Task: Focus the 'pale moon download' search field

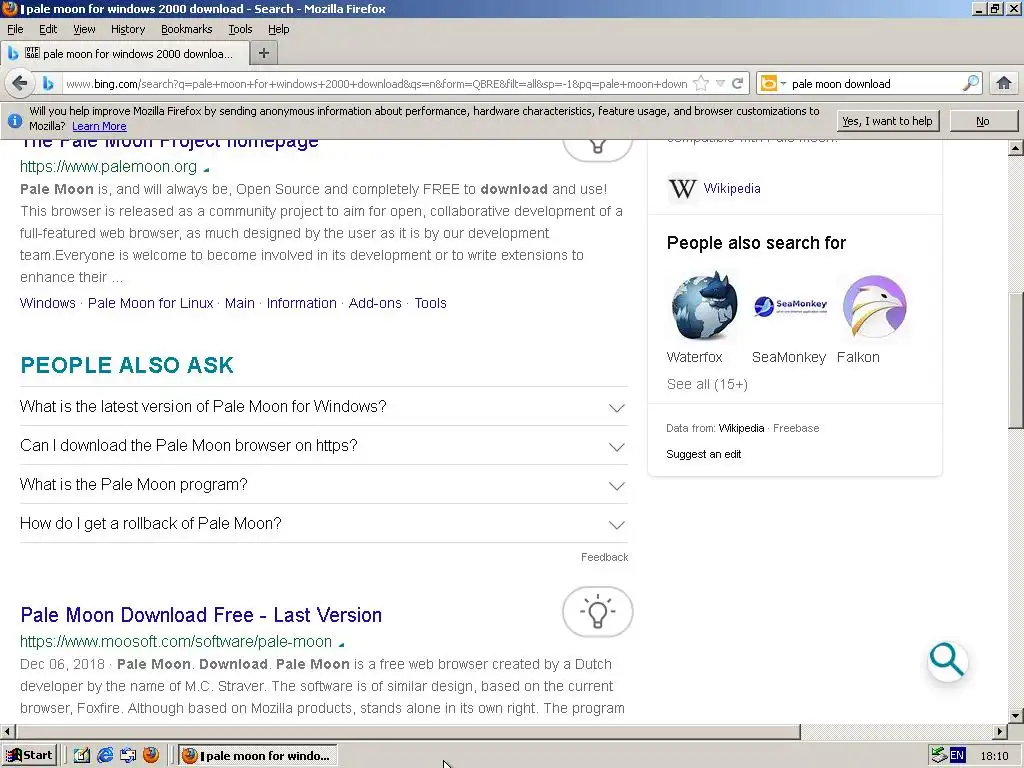Action: 874,84
